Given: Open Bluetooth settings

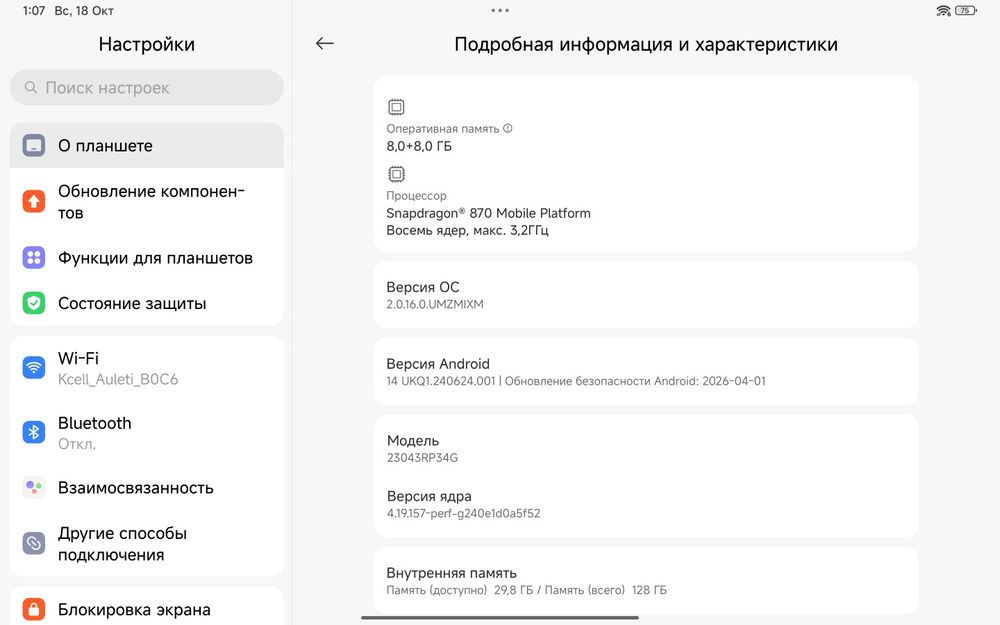Looking at the screenshot, I should coord(147,433).
